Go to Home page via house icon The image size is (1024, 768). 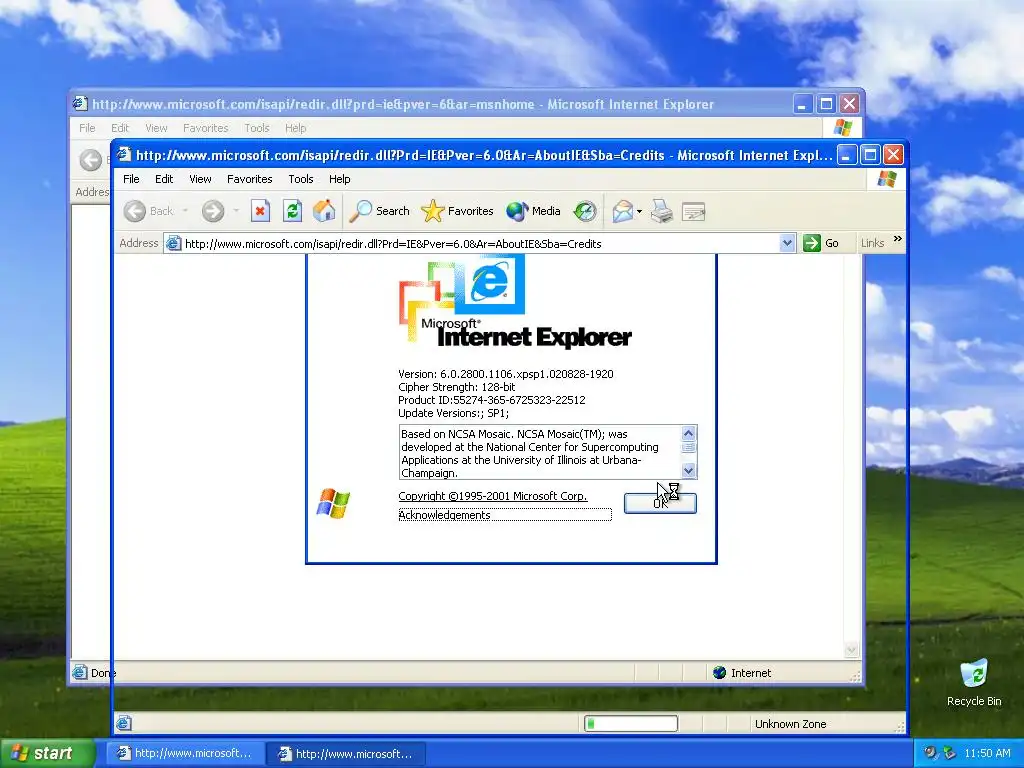324,211
